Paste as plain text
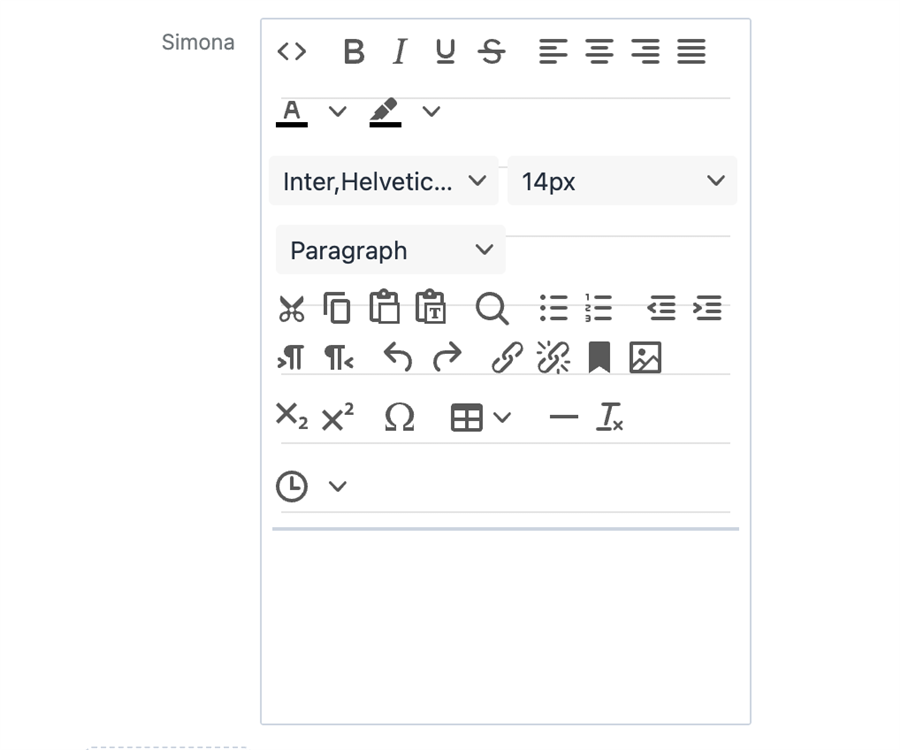Screen dimensions: 900x750 (431, 308)
